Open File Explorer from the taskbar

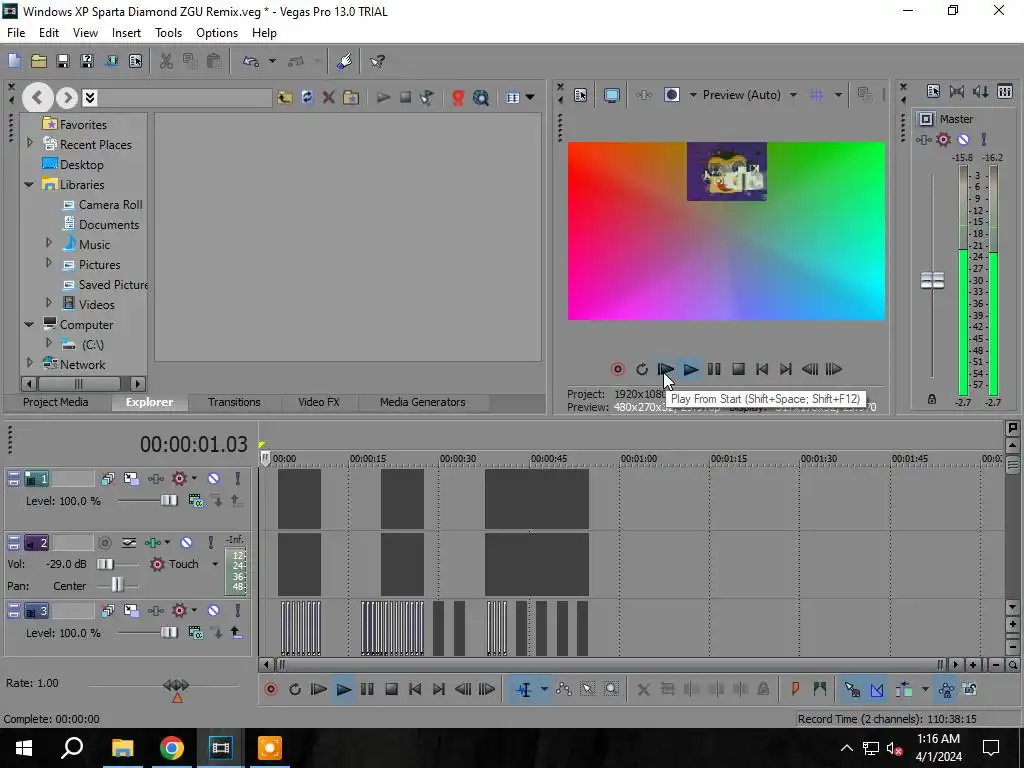(122, 748)
